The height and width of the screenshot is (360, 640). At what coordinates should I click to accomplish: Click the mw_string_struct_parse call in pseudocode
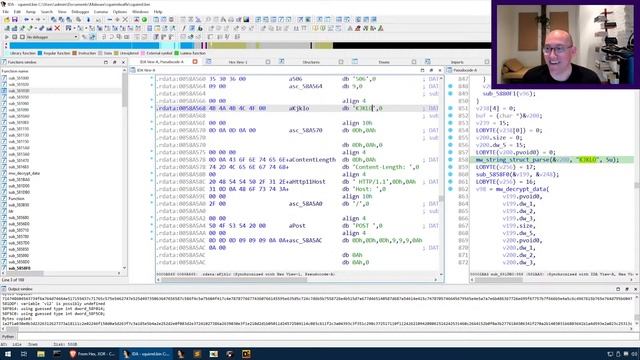[512, 160]
